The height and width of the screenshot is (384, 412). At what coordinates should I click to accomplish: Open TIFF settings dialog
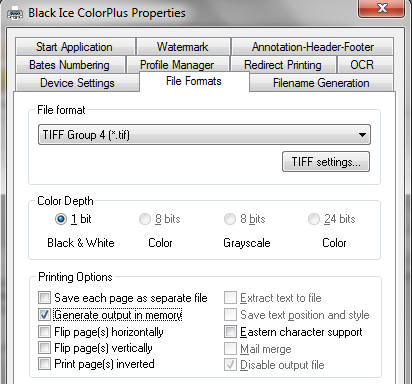point(326,162)
